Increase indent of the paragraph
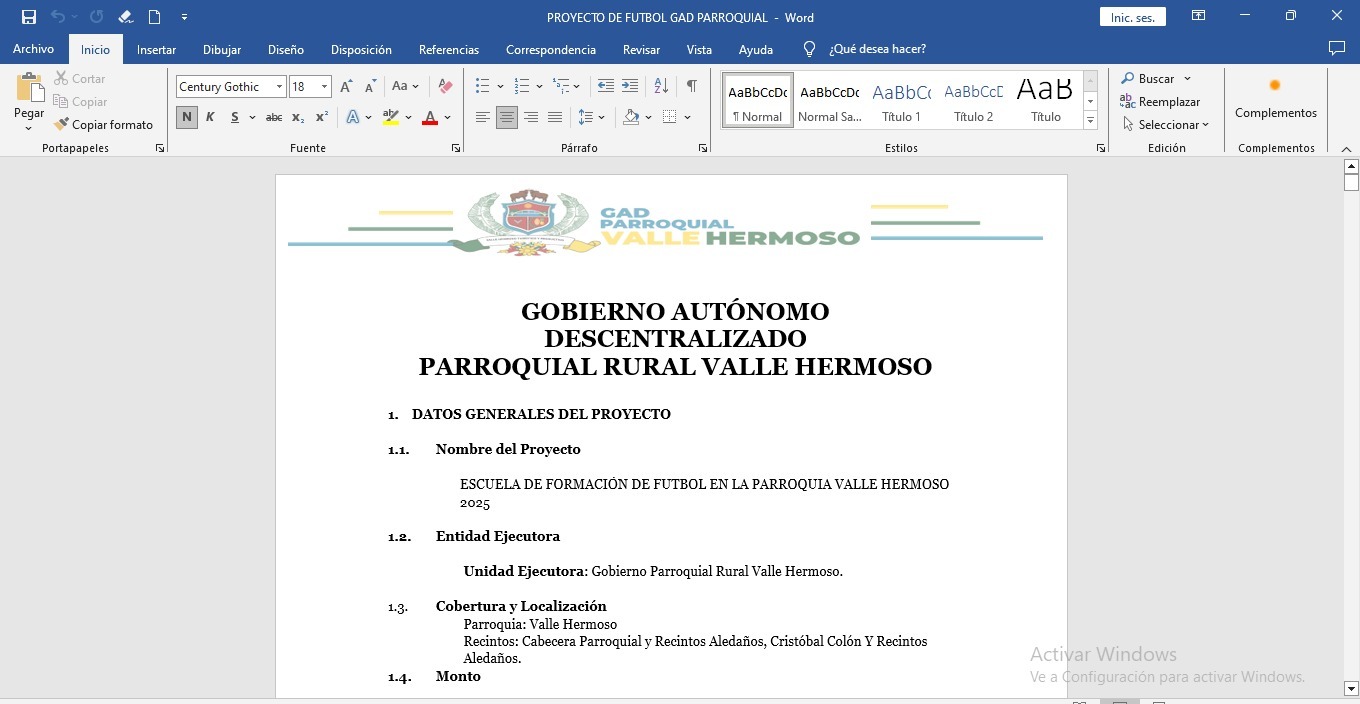Viewport: 1360px width, 704px height. point(630,87)
